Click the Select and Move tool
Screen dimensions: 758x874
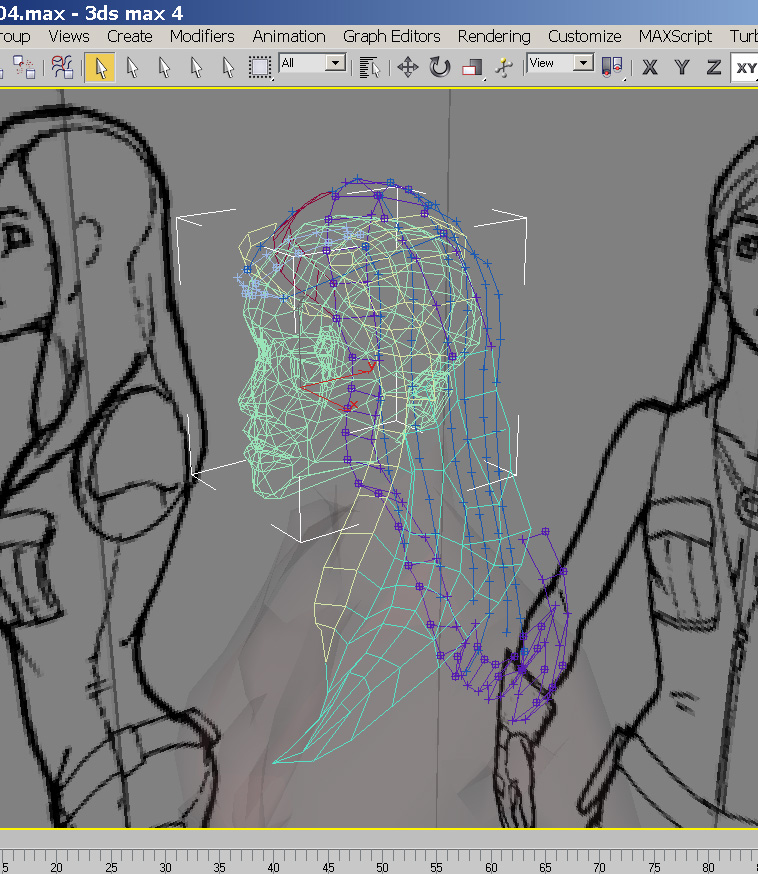click(x=407, y=67)
